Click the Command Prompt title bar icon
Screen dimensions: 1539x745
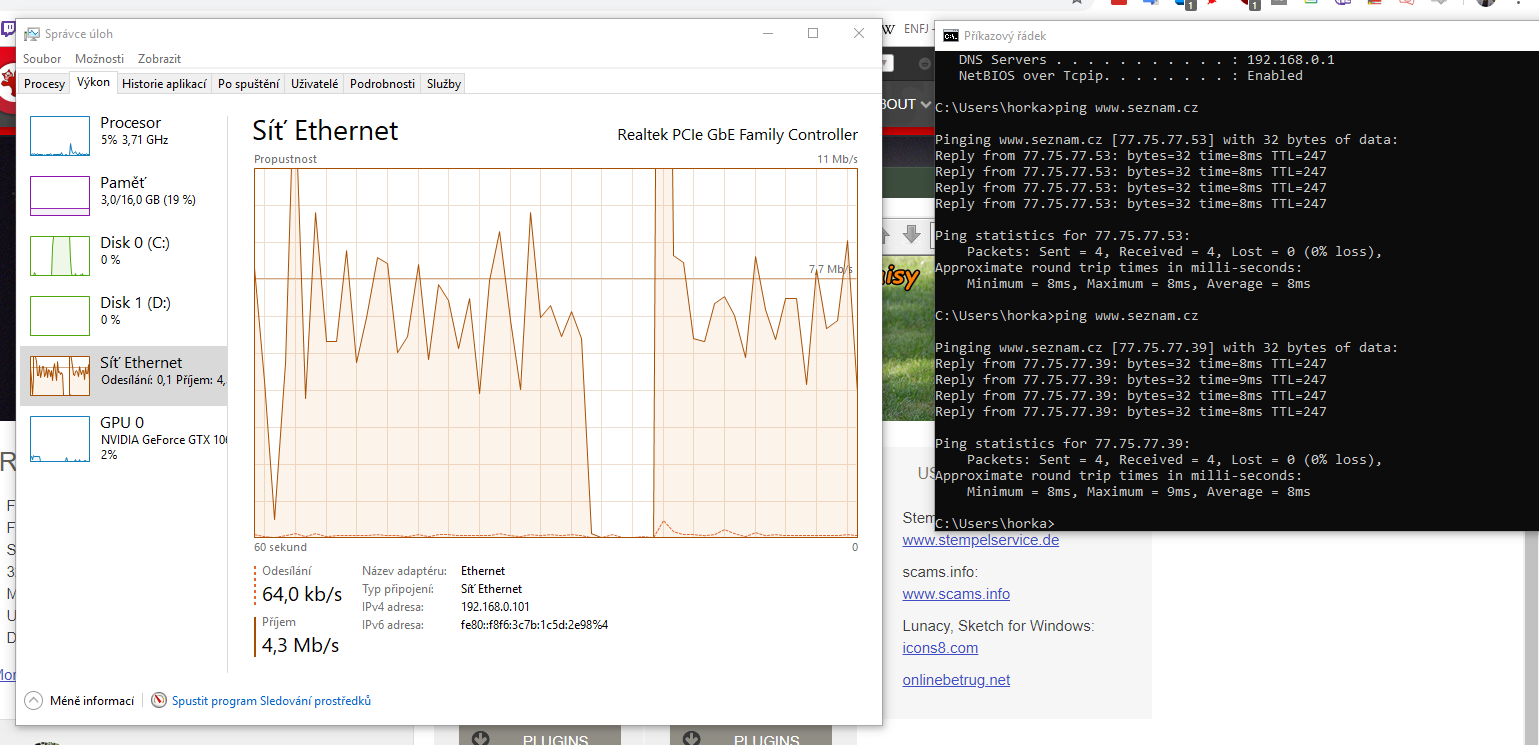coord(951,35)
